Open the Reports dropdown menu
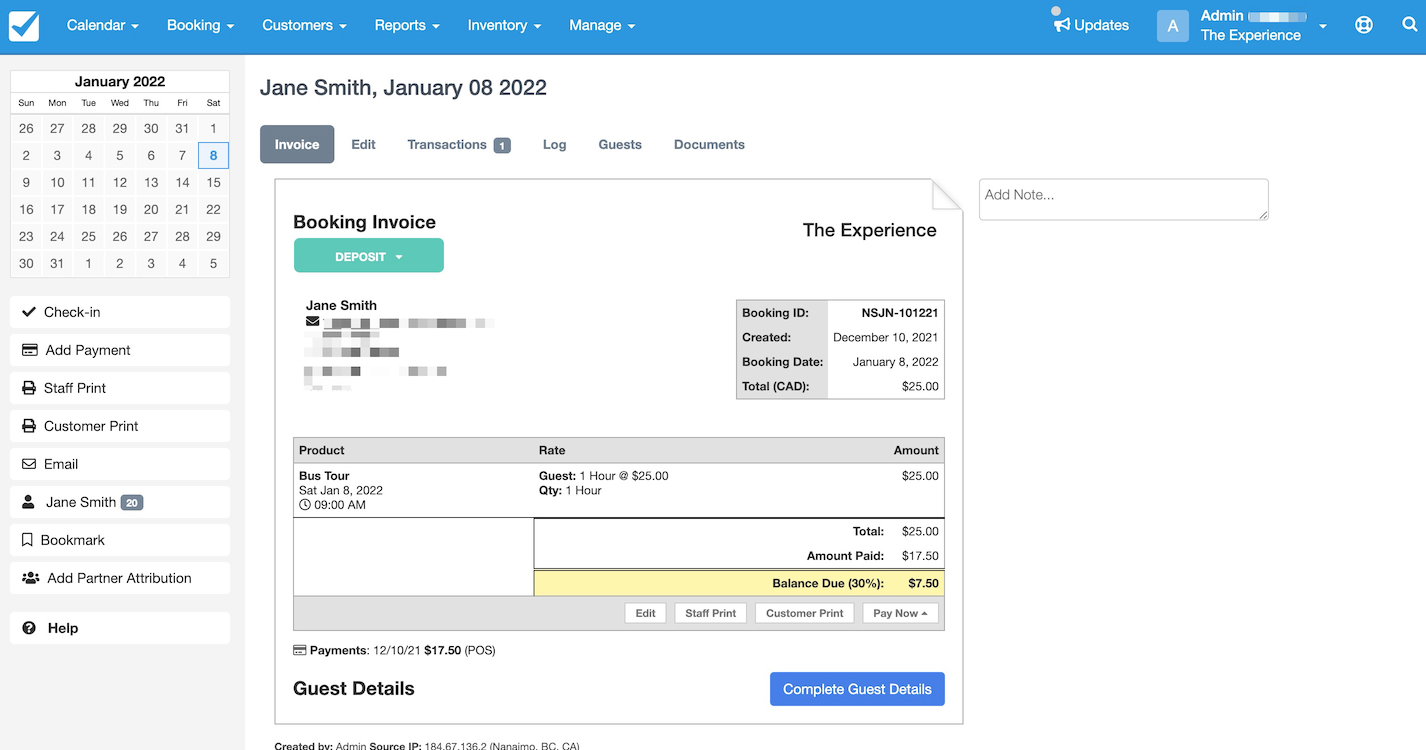The width and height of the screenshot is (1426, 750). (x=407, y=26)
